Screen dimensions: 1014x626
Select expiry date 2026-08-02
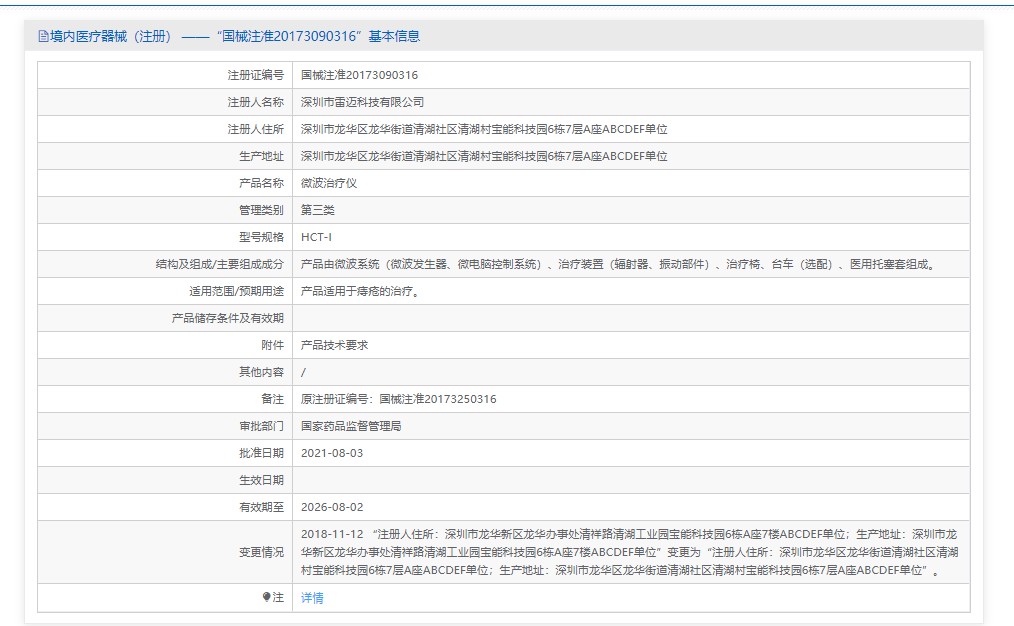[332, 508]
